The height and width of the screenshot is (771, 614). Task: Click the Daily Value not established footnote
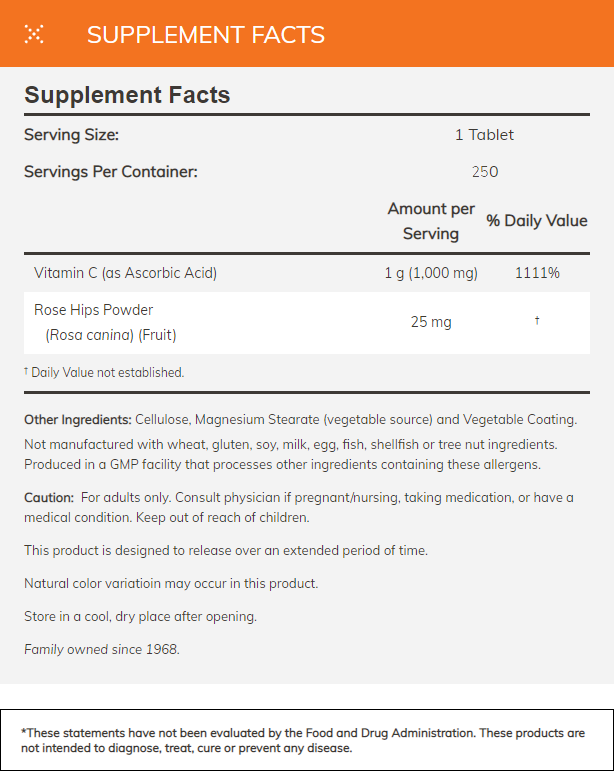click(104, 372)
